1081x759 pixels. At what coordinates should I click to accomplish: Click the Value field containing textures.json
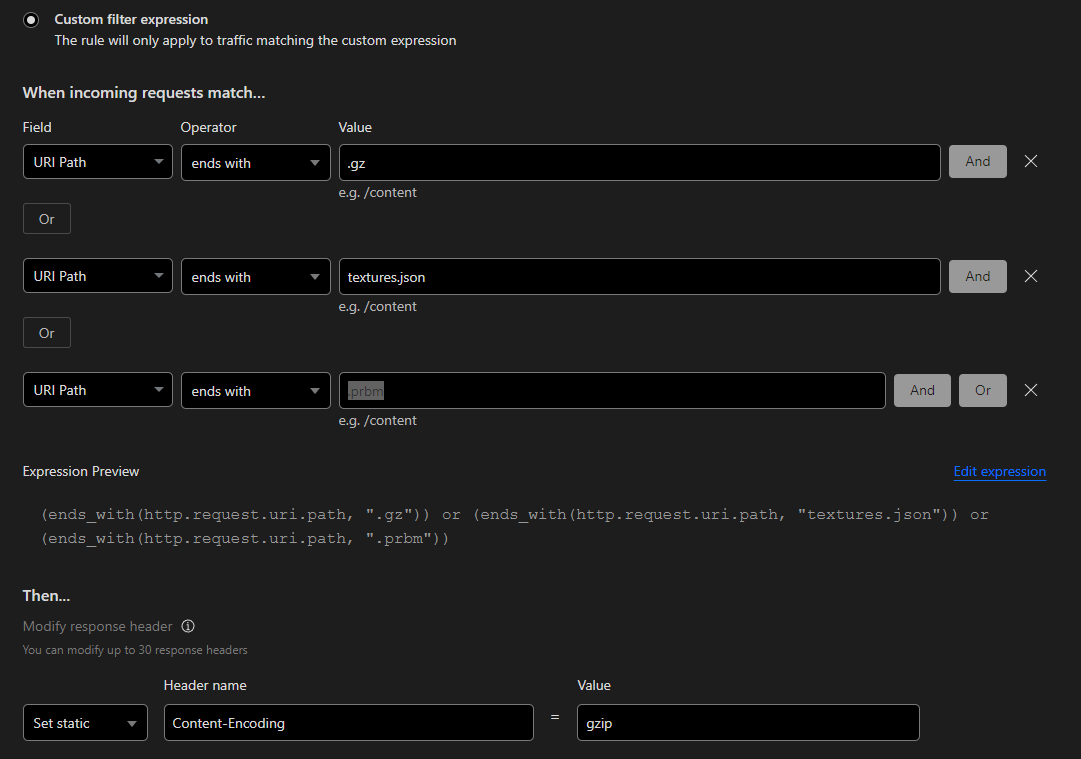pos(639,277)
